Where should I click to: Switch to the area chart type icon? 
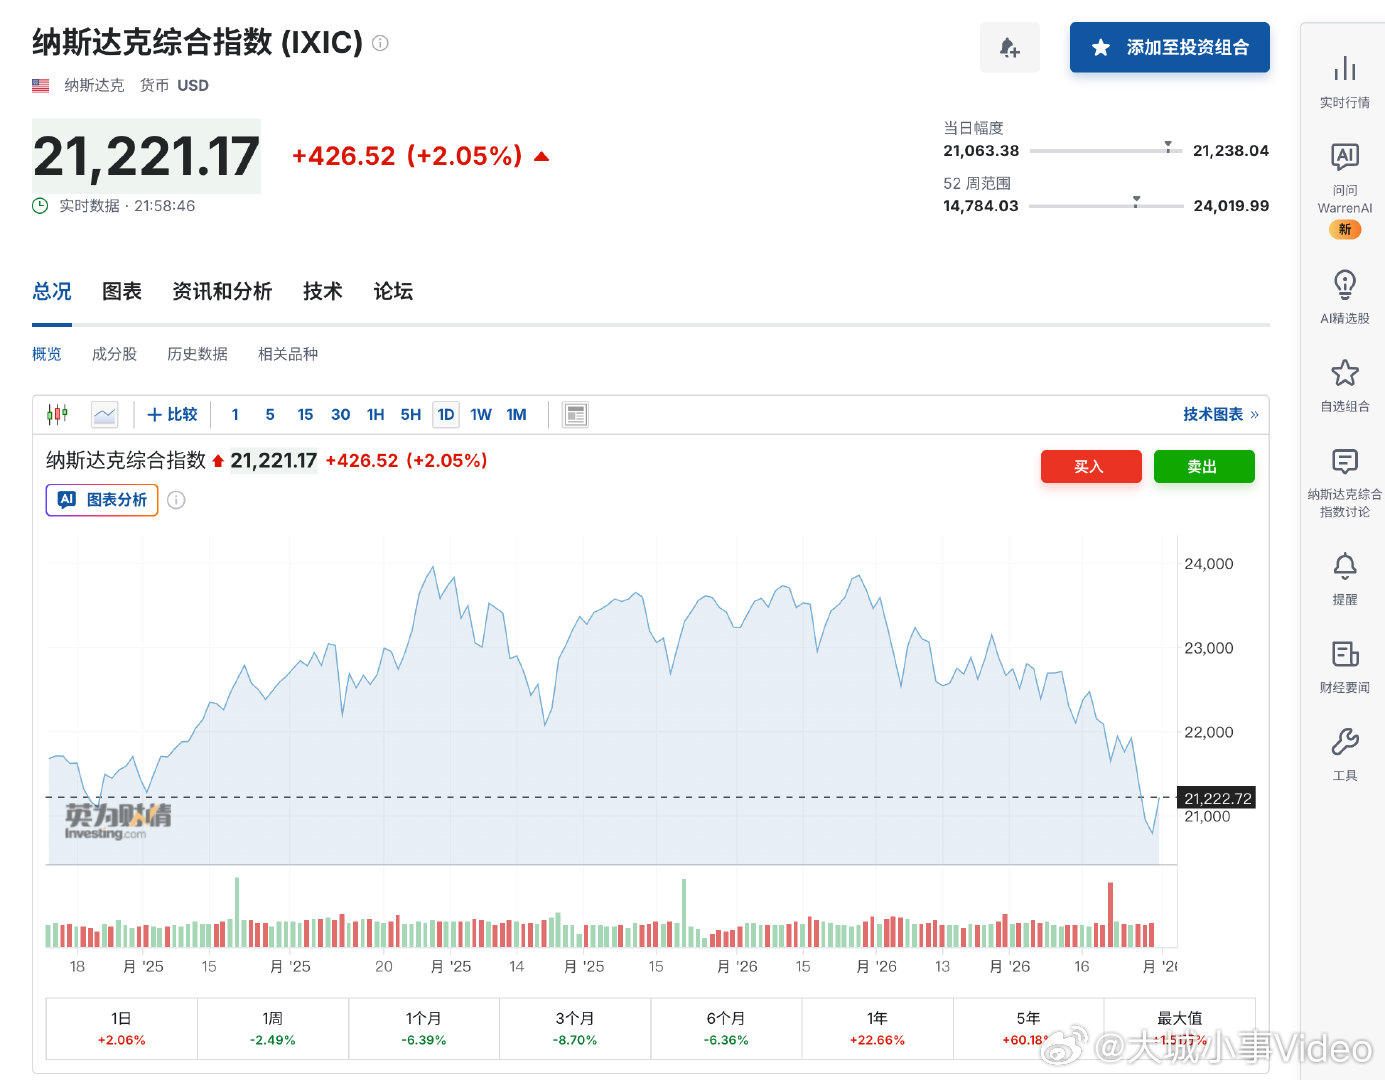(104, 414)
